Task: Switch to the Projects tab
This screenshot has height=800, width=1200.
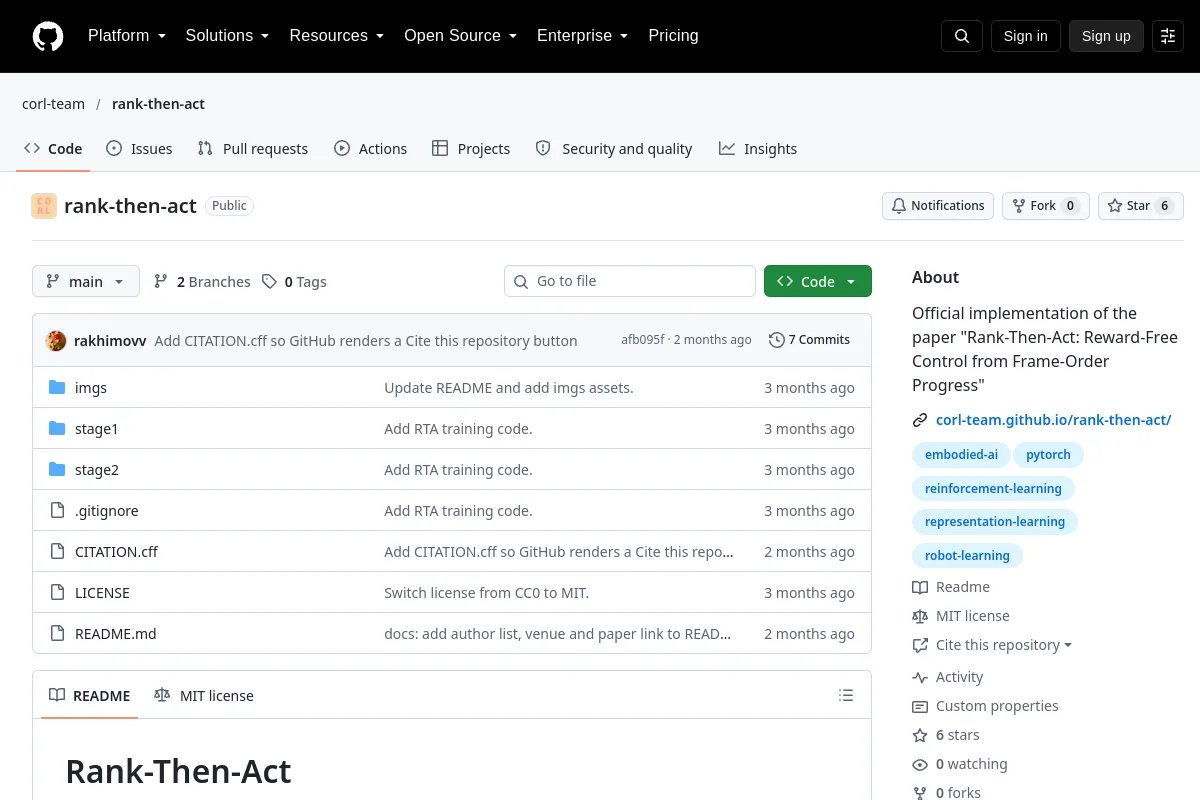Action: pyautogui.click(x=471, y=148)
